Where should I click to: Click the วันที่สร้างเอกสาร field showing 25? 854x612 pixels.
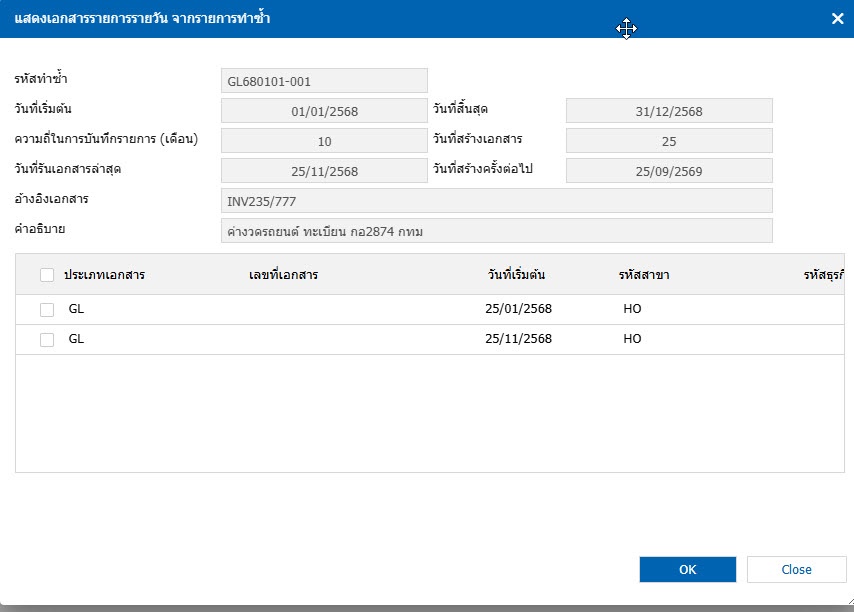[x=669, y=141]
